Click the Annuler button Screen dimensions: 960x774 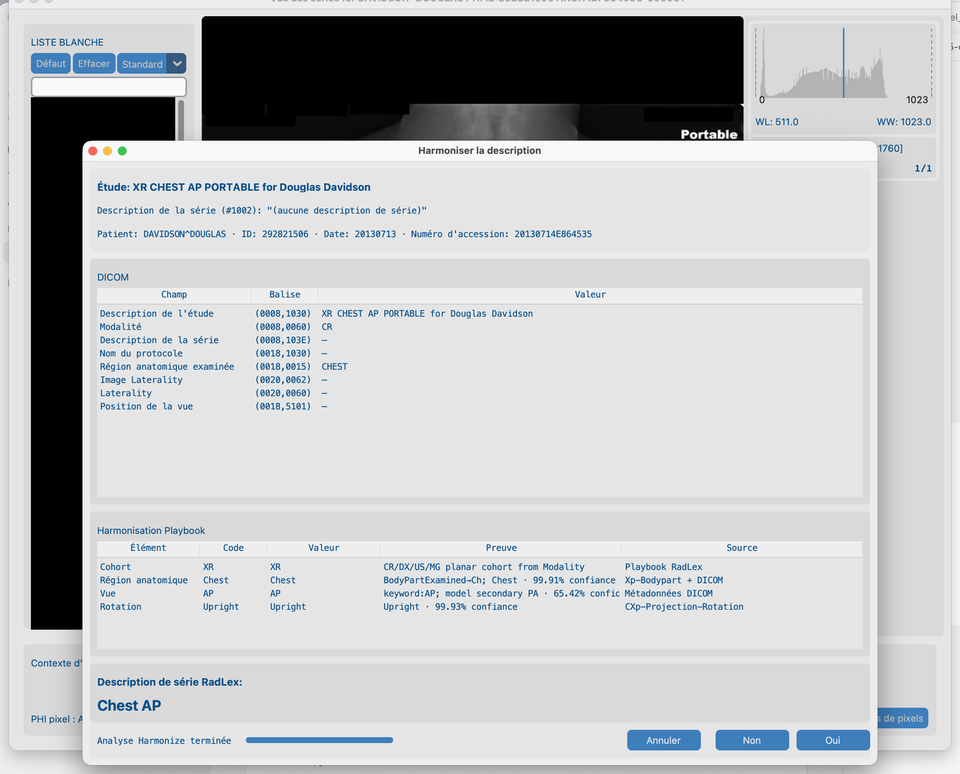(663, 740)
